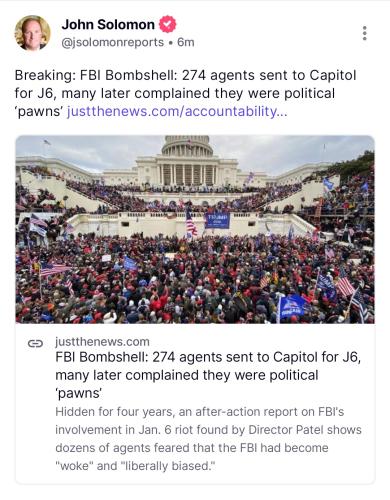Click the 6m post timestamp
This screenshot has width=390, height=500.
(186, 42)
